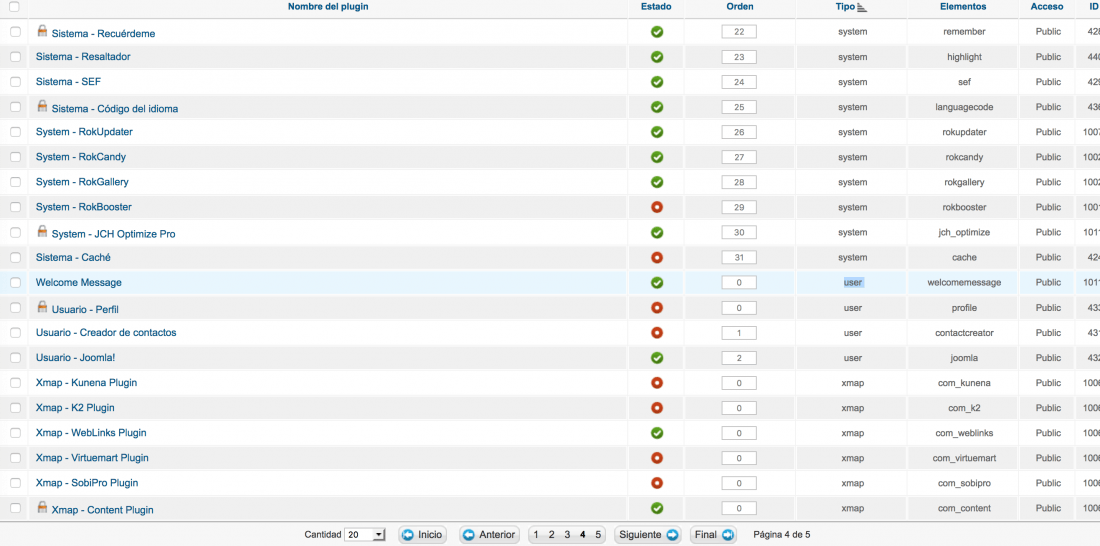
Task: Enable Xmap - SobiPro Plugin status icon
Action: (x=657, y=484)
